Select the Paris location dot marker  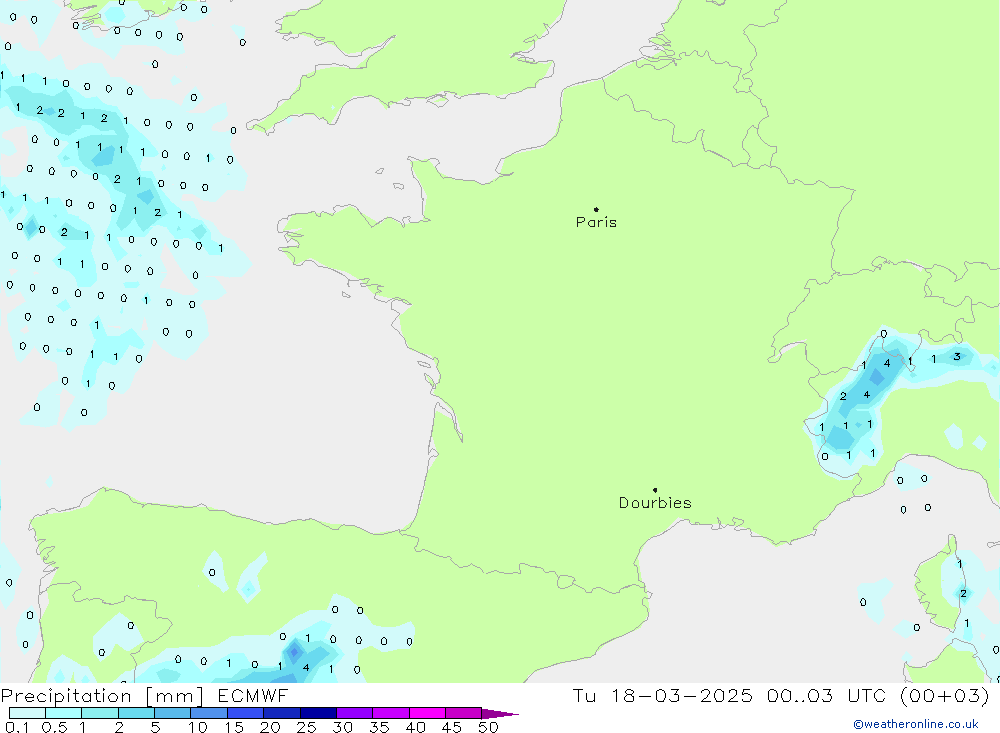point(596,209)
